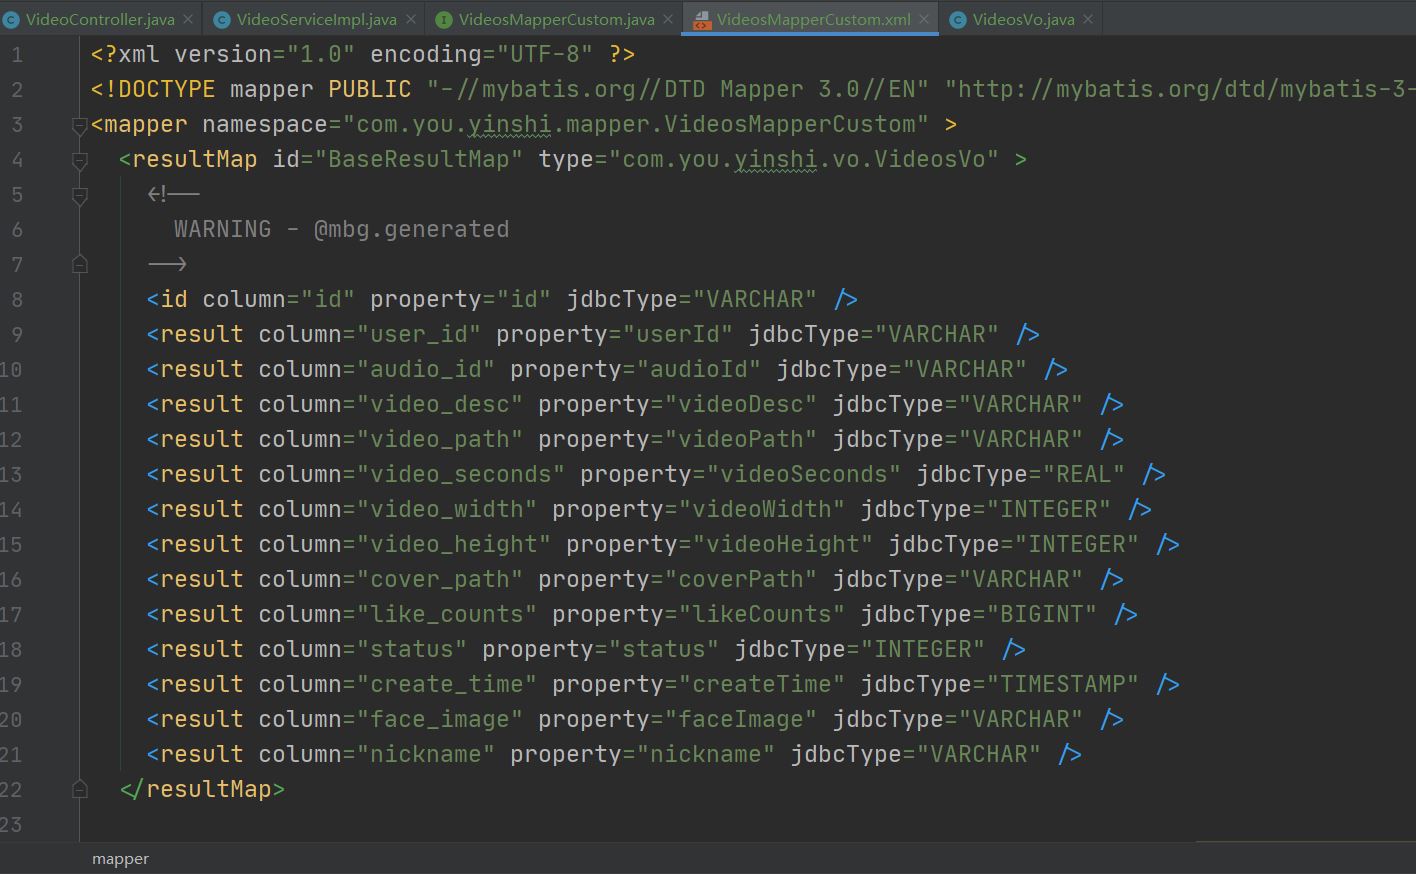The image size is (1416, 874).
Task: Click the user_id column value
Action: point(419,334)
